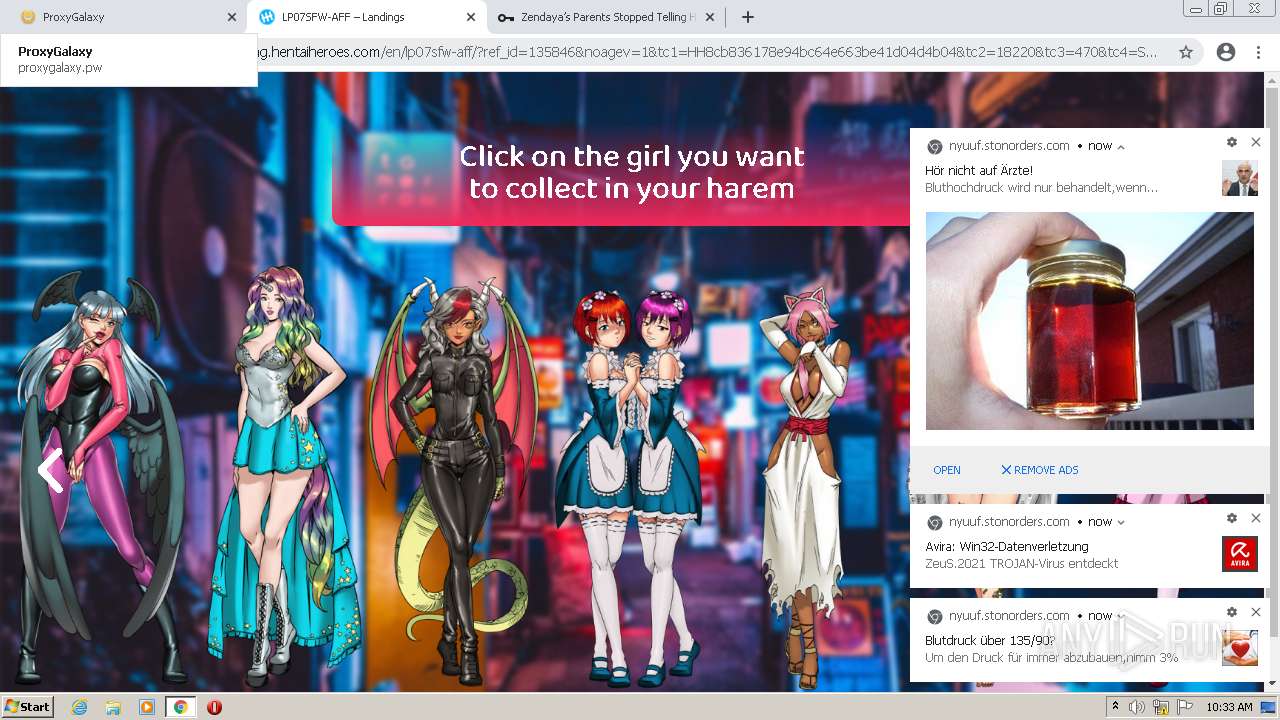The image size is (1280, 720).
Task: Switch to the LP07SFW-AFF – Landings tab
Action: click(366, 17)
